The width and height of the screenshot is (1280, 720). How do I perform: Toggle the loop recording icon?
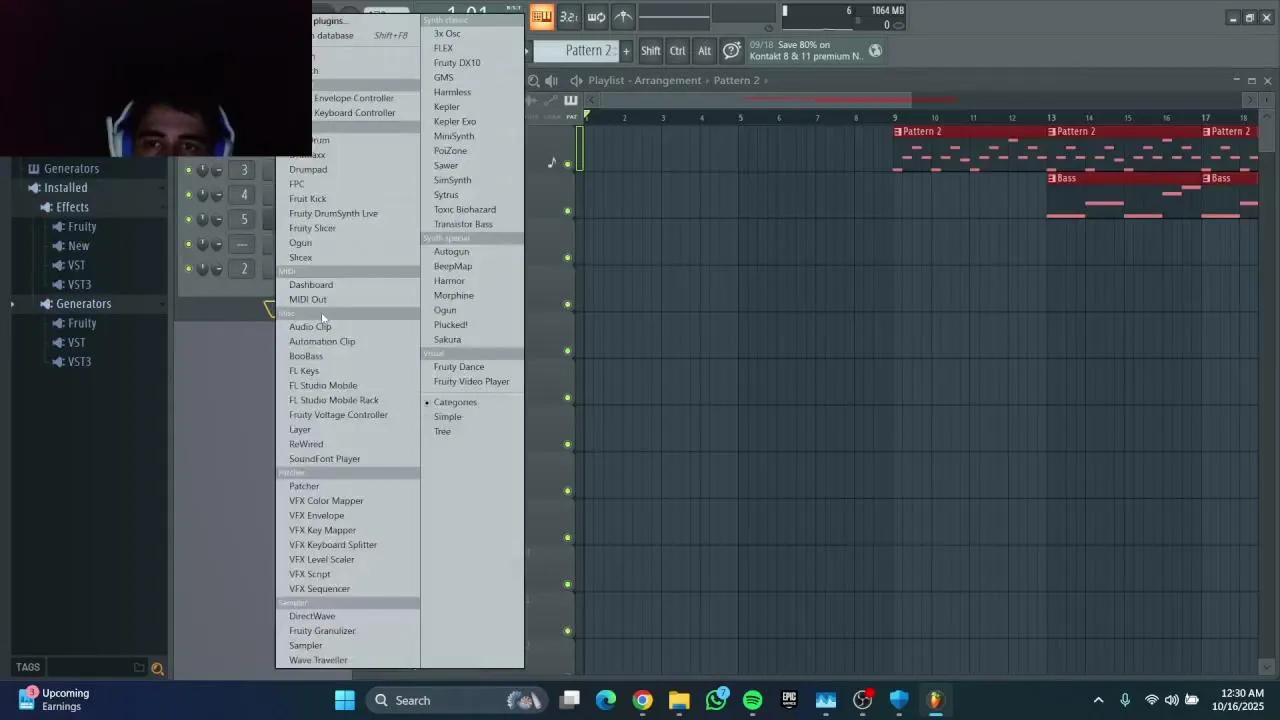tap(596, 16)
